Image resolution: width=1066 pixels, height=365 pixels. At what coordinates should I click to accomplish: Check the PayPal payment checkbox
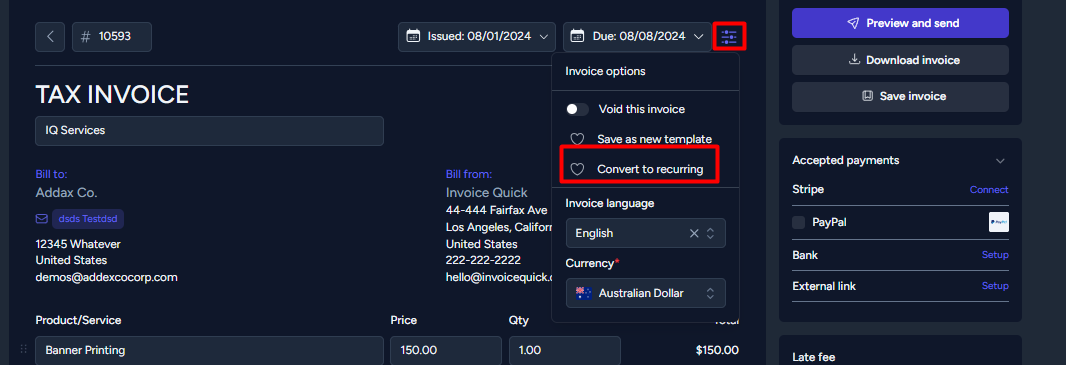tap(799, 222)
